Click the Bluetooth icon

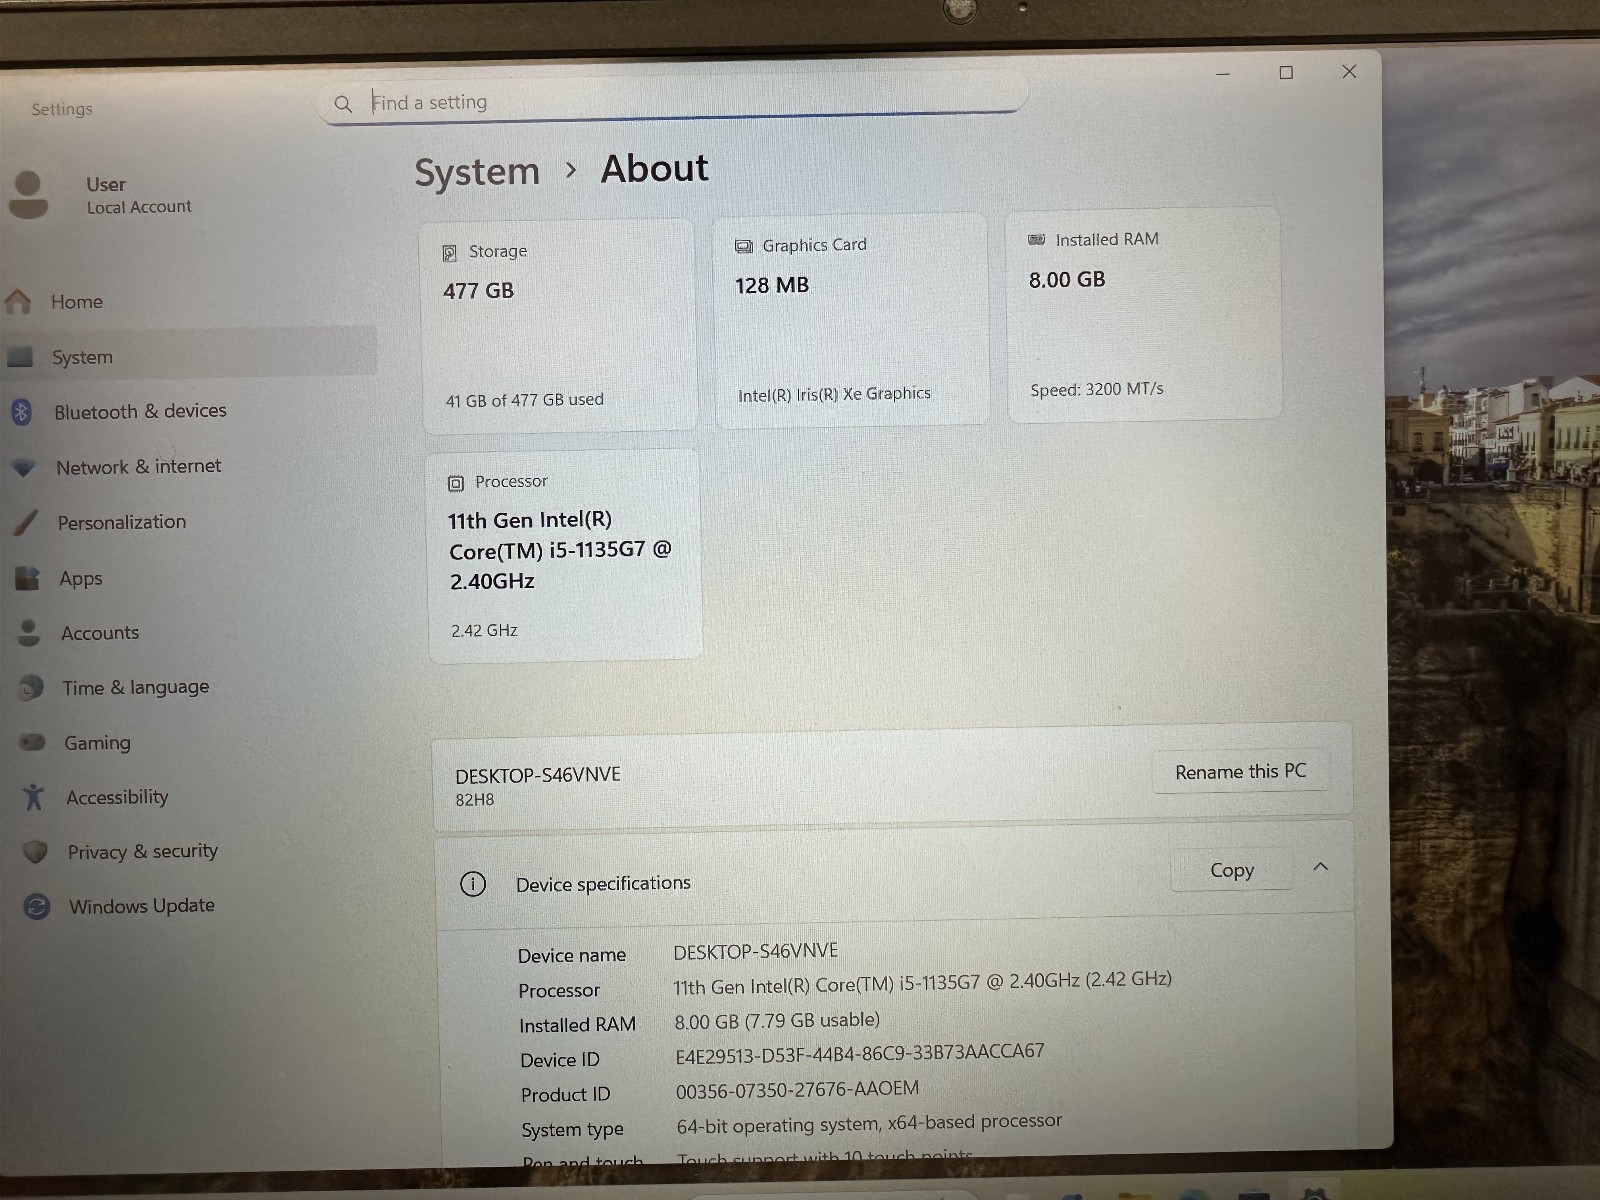(x=21, y=411)
